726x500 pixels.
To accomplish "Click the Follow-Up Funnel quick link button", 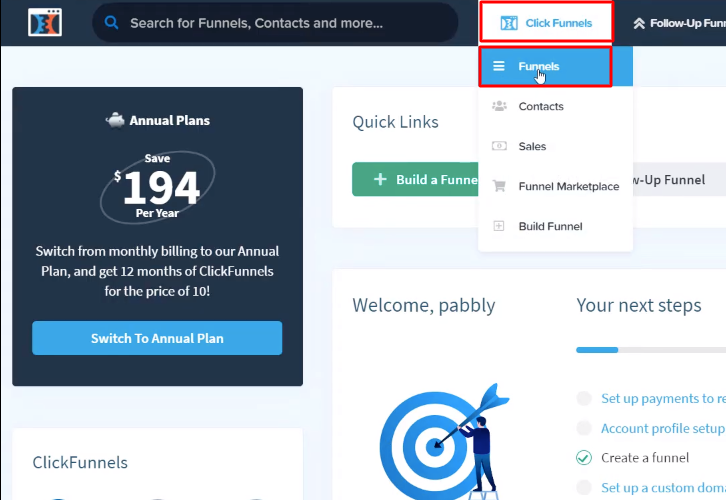I will click(x=679, y=179).
